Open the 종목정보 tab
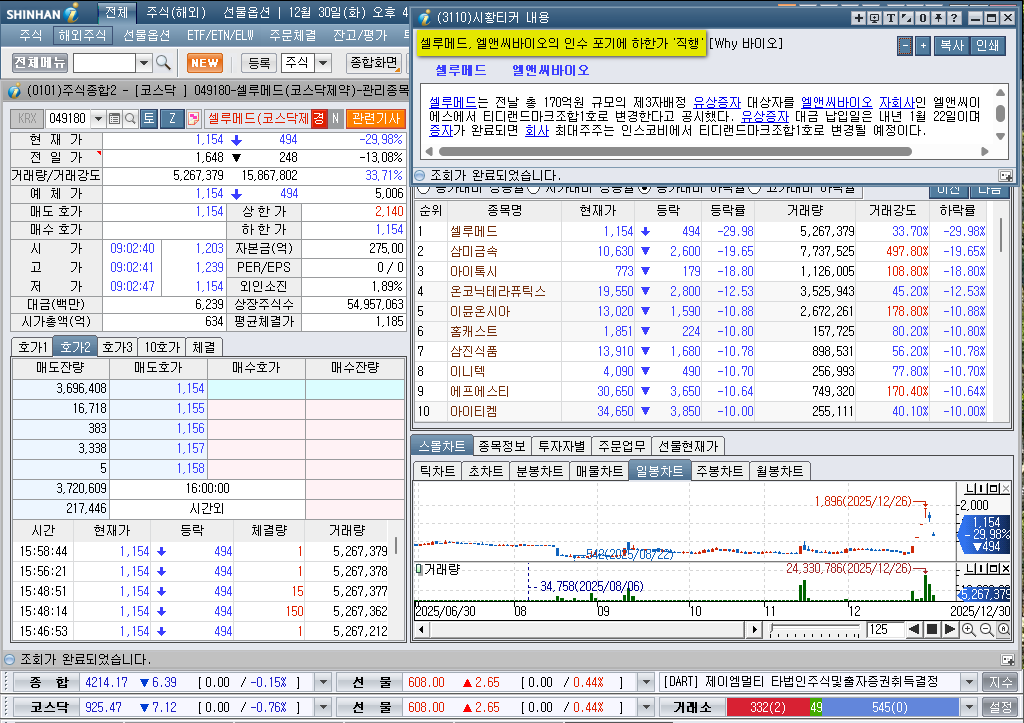1024x723 pixels. pyautogui.click(x=502, y=446)
